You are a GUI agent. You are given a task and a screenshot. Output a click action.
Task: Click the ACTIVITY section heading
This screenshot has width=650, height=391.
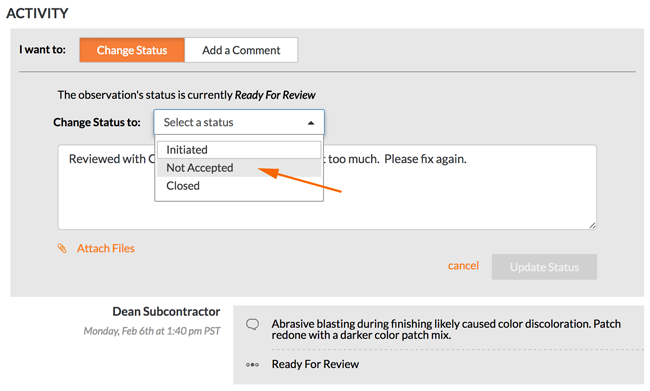[37, 13]
